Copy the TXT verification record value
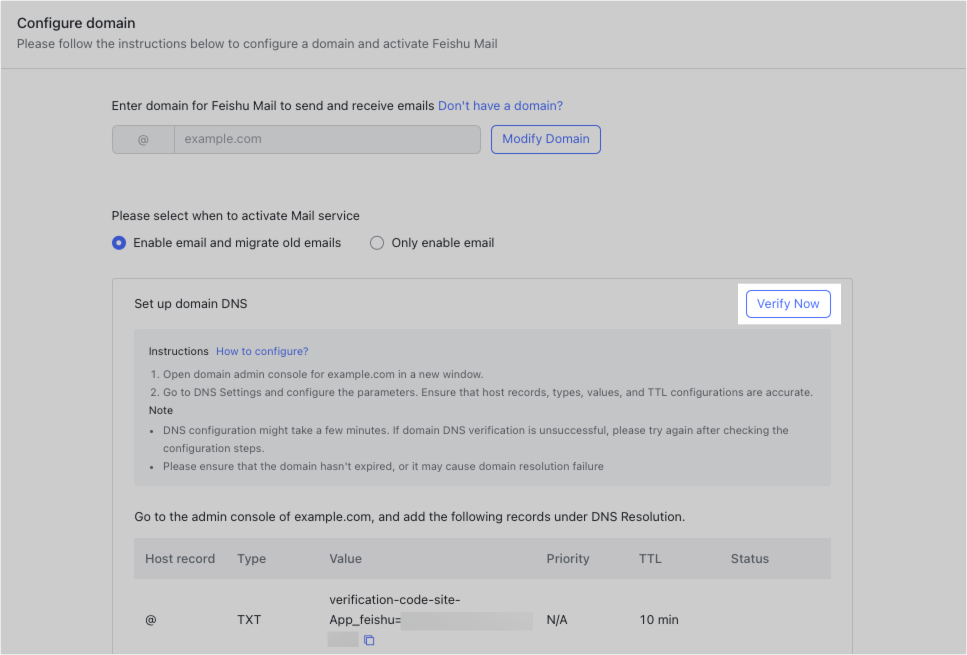Image resolution: width=967 pixels, height=655 pixels. point(368,639)
